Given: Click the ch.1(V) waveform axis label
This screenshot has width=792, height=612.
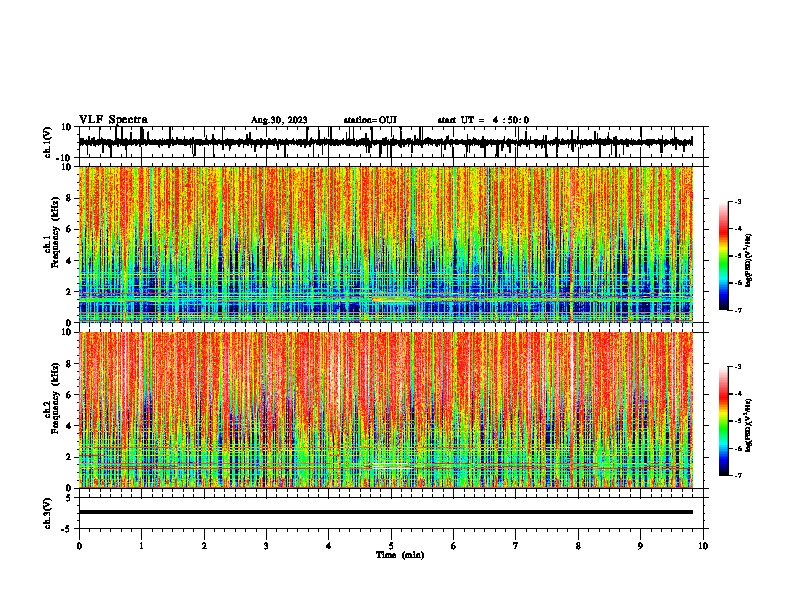Looking at the screenshot, I should tap(48, 142).
